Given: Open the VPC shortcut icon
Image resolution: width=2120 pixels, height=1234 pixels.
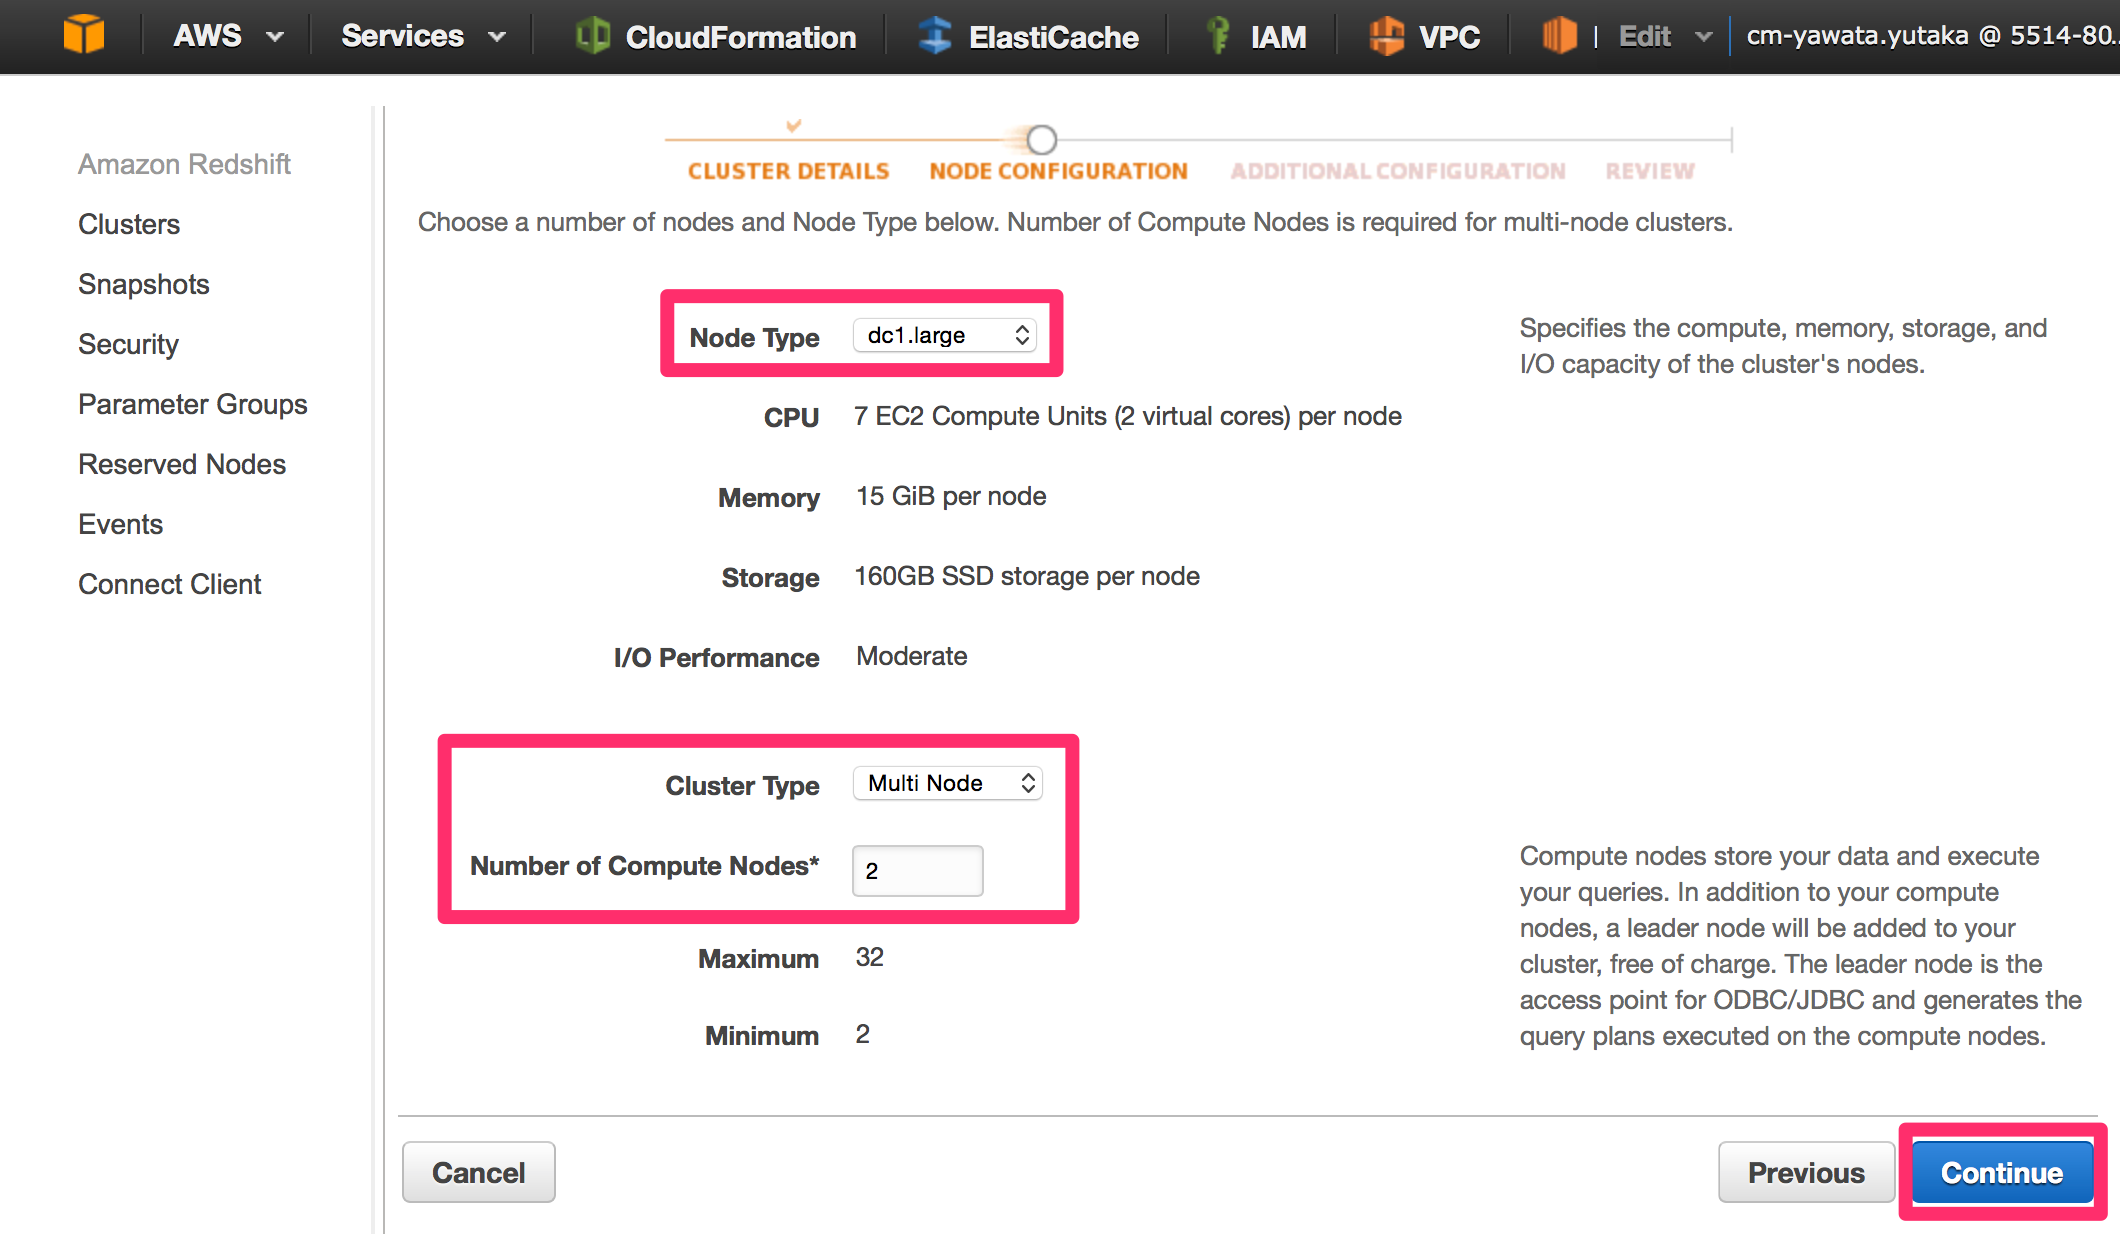Looking at the screenshot, I should [x=1388, y=34].
